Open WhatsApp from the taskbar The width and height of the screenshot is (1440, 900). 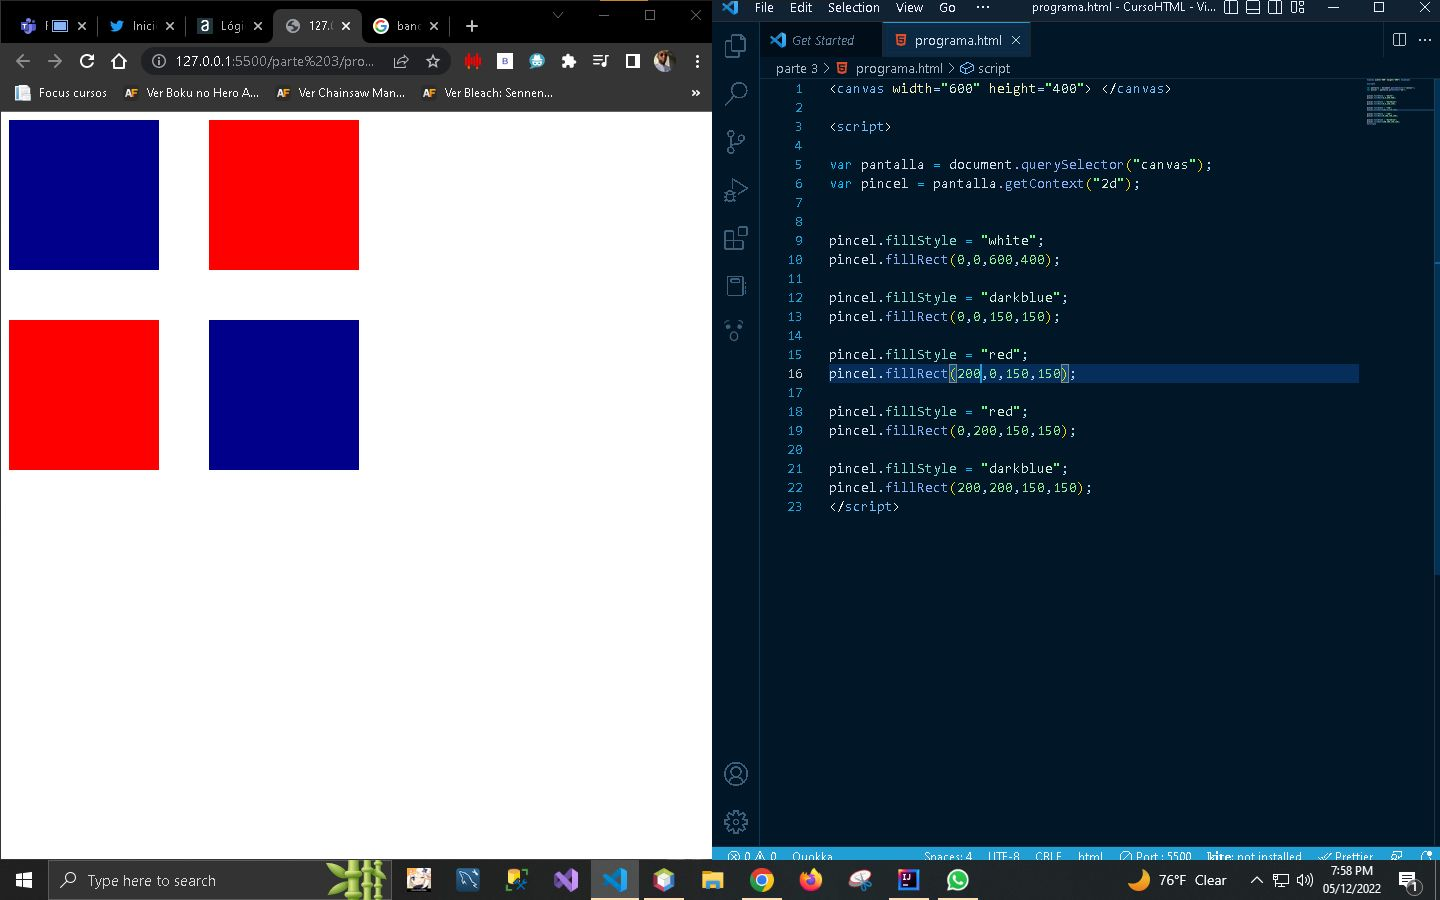(x=957, y=880)
